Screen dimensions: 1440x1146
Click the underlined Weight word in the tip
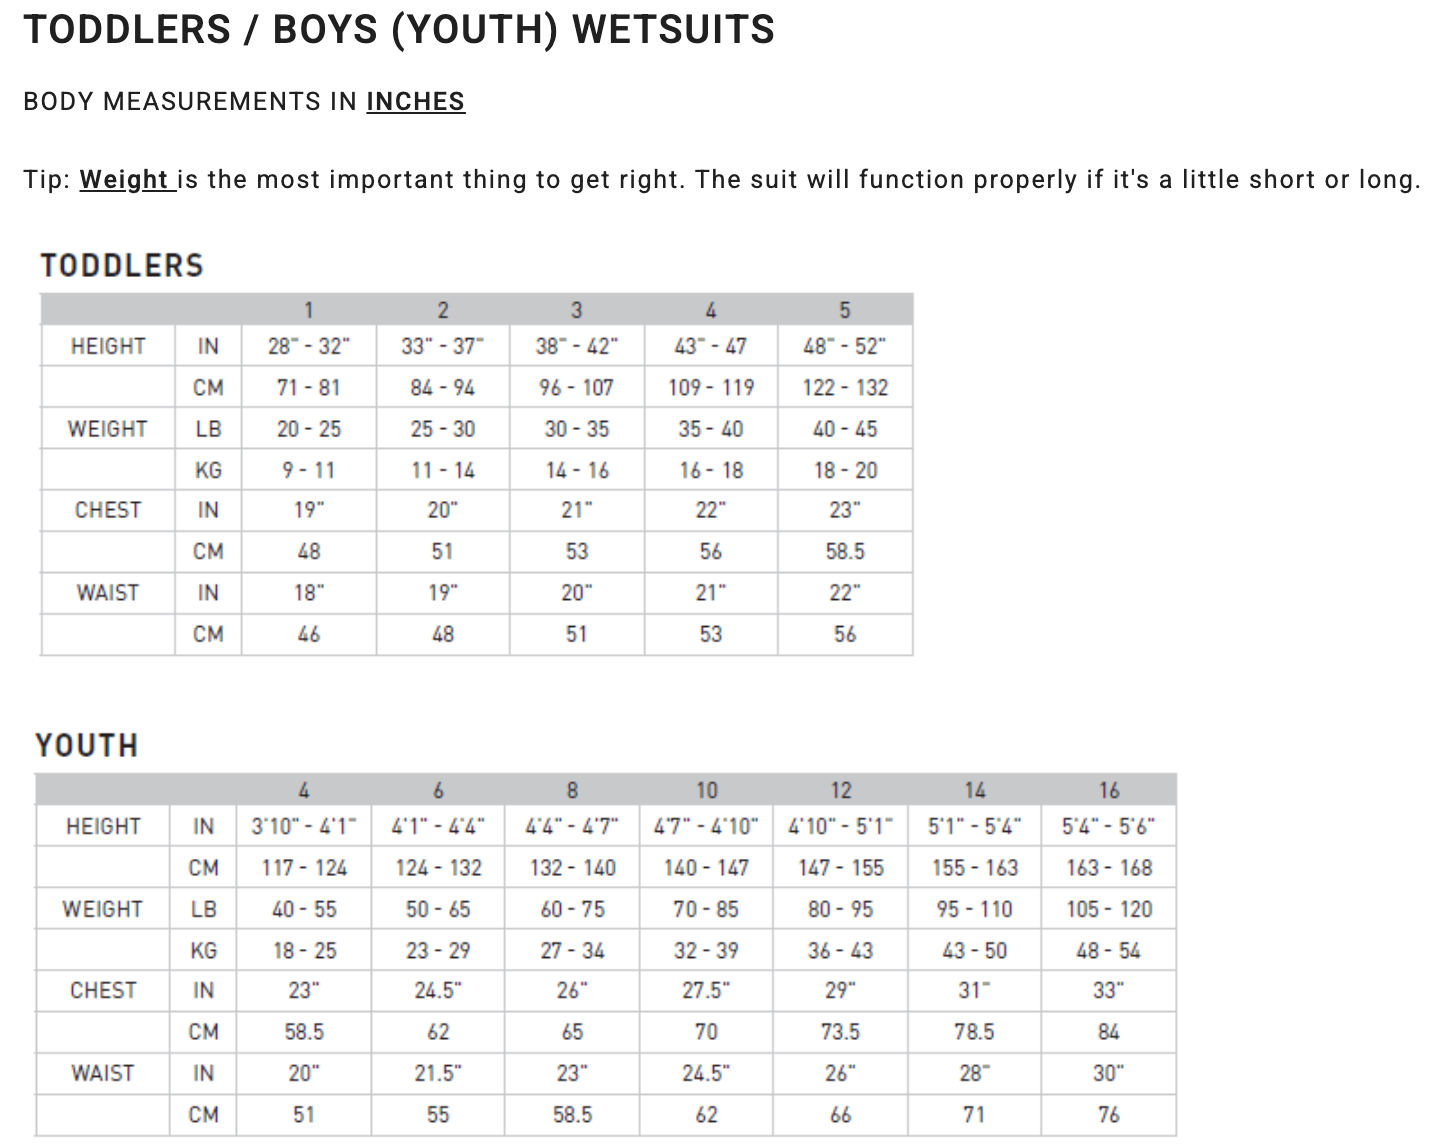125,180
